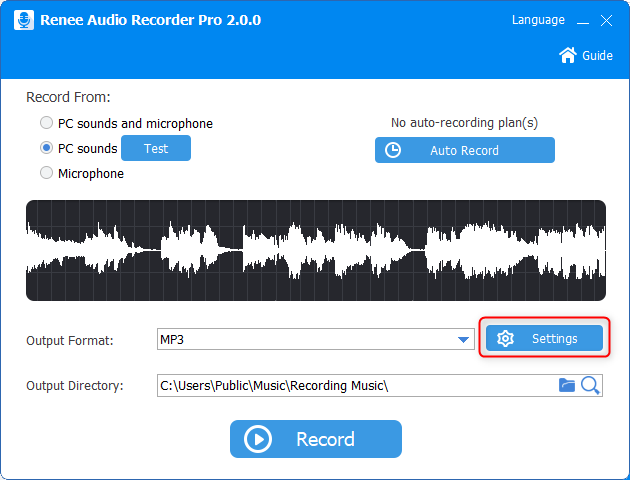The height and width of the screenshot is (480, 630).
Task: Click the Renee Audio Recorder microphone logo
Action: (x=23, y=20)
